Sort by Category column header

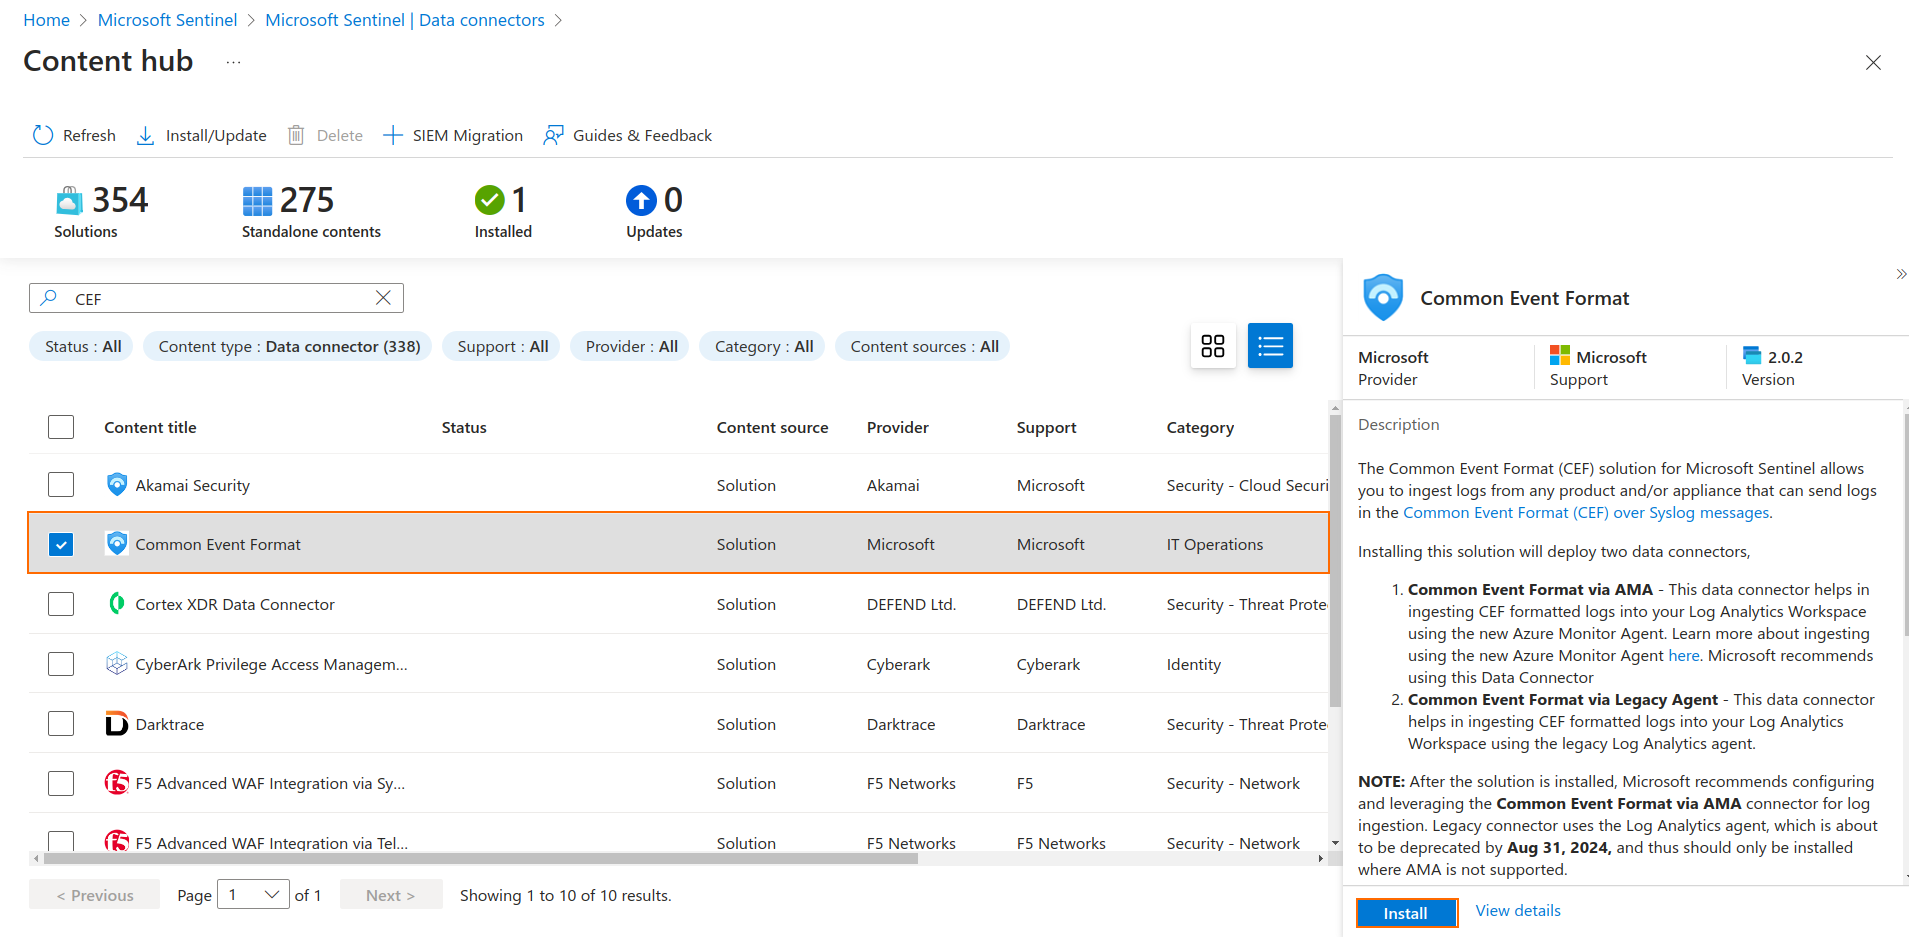(x=1200, y=427)
